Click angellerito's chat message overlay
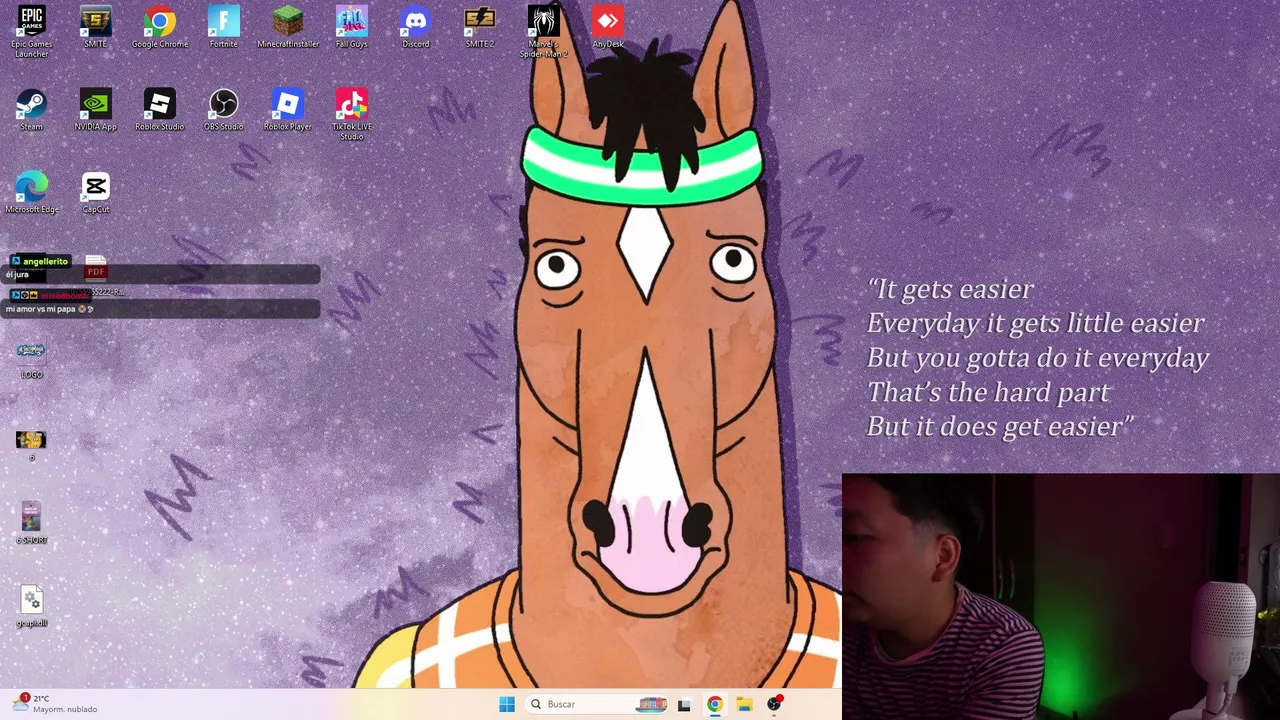 160,268
